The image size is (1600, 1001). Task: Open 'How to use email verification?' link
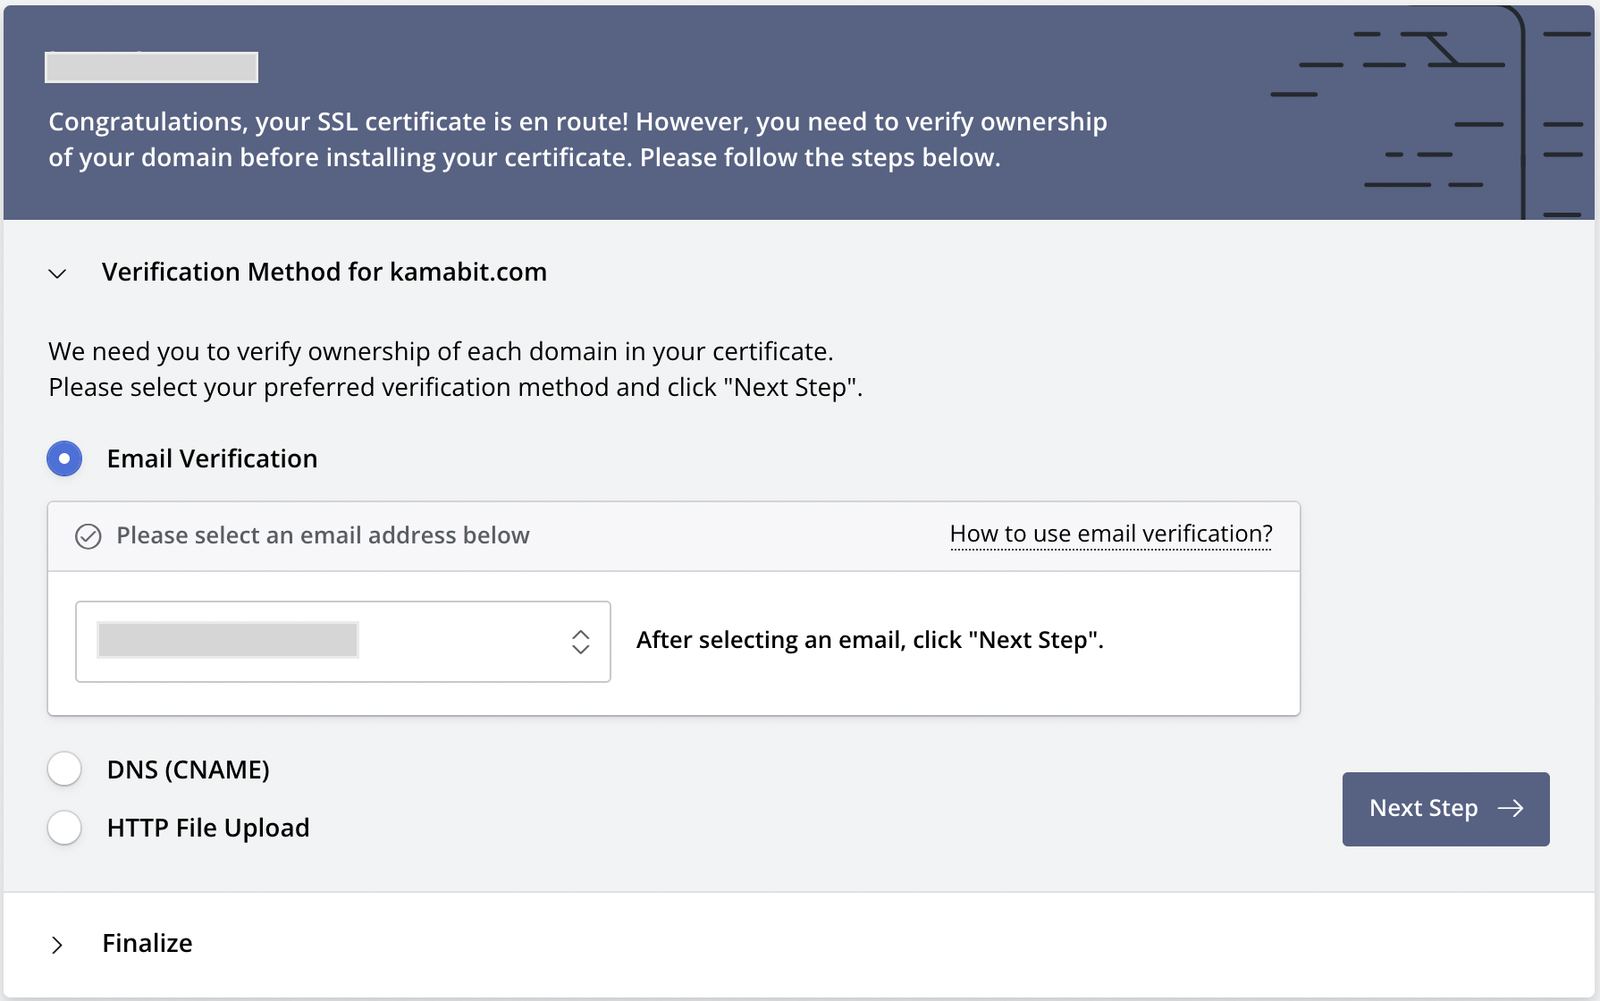tap(1110, 534)
